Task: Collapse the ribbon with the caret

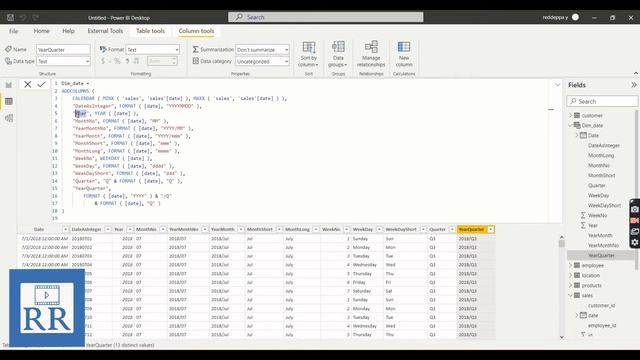Action: point(636,73)
